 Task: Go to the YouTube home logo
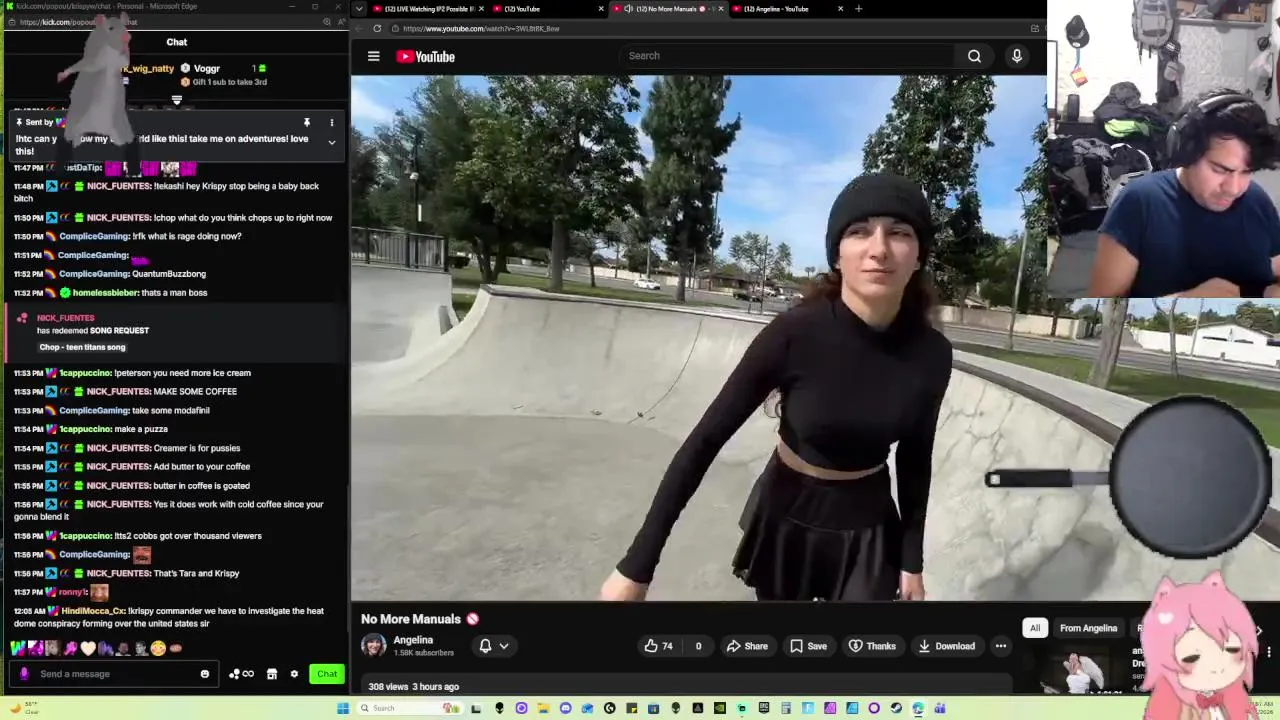[426, 57]
